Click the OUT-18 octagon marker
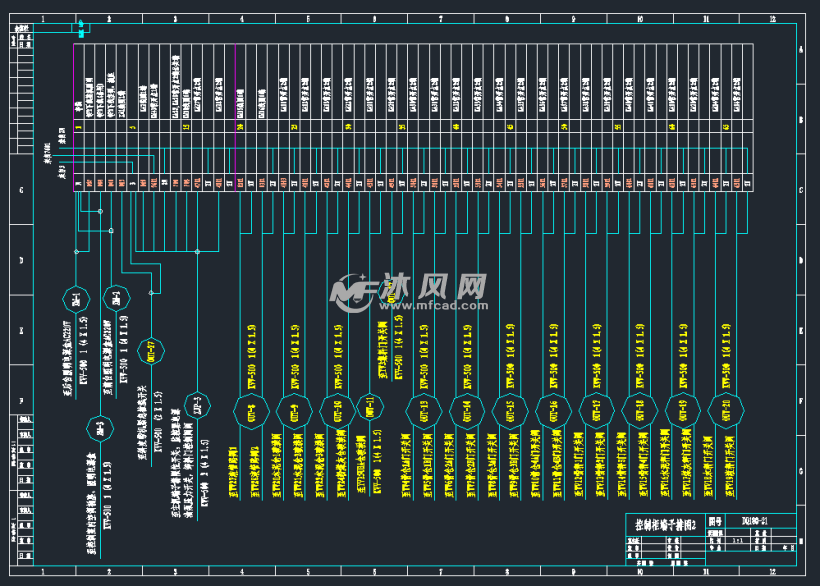The height and width of the screenshot is (586, 820). pos(640,410)
